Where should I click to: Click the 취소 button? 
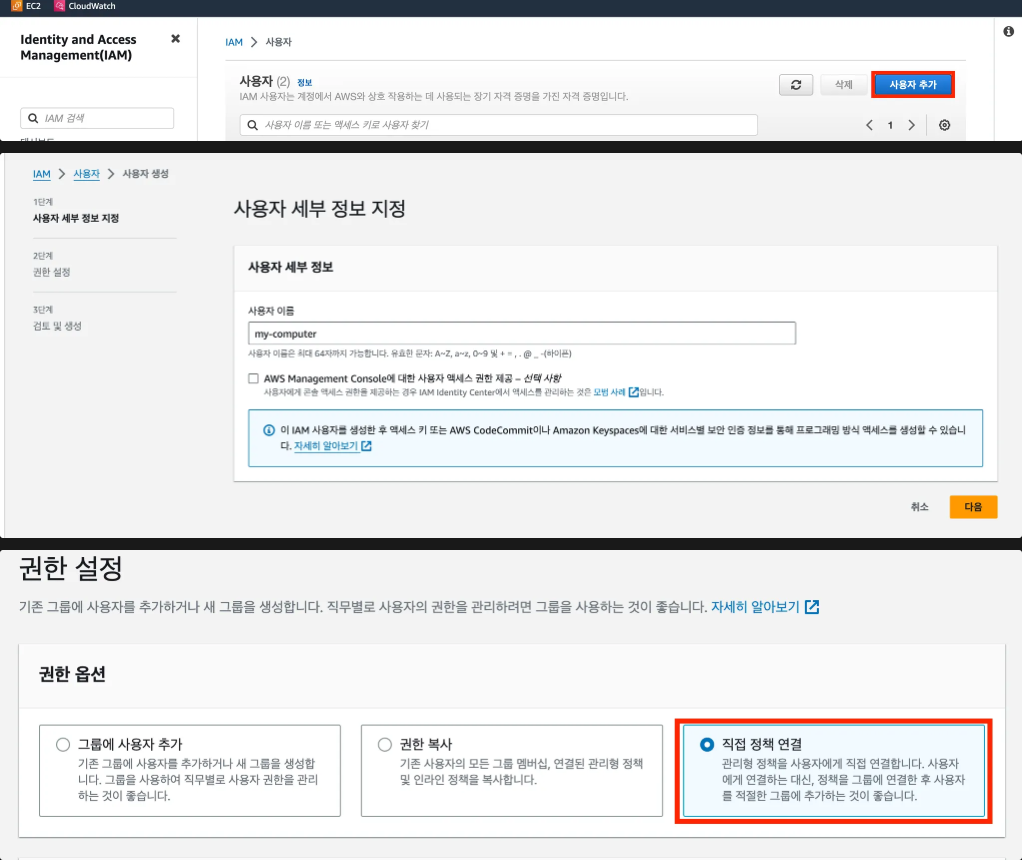click(919, 507)
